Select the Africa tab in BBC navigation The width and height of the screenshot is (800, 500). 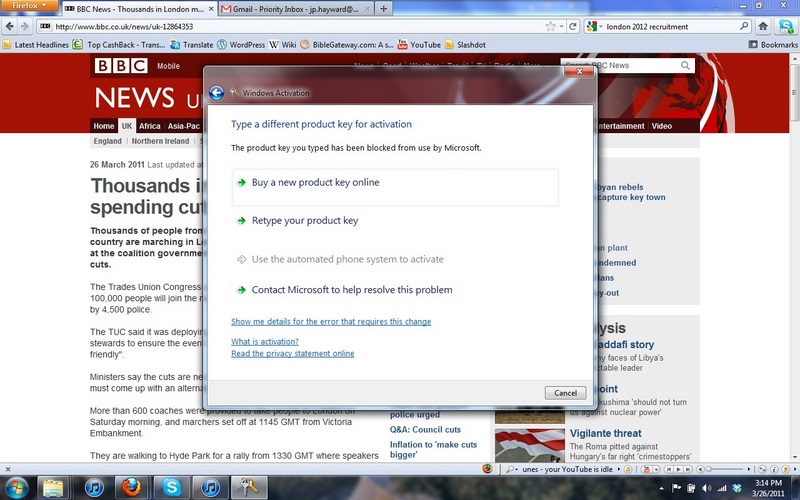click(150, 126)
